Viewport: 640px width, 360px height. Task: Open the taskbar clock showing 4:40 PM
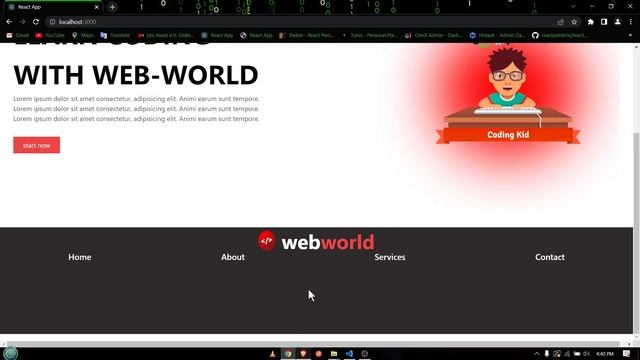(x=604, y=354)
